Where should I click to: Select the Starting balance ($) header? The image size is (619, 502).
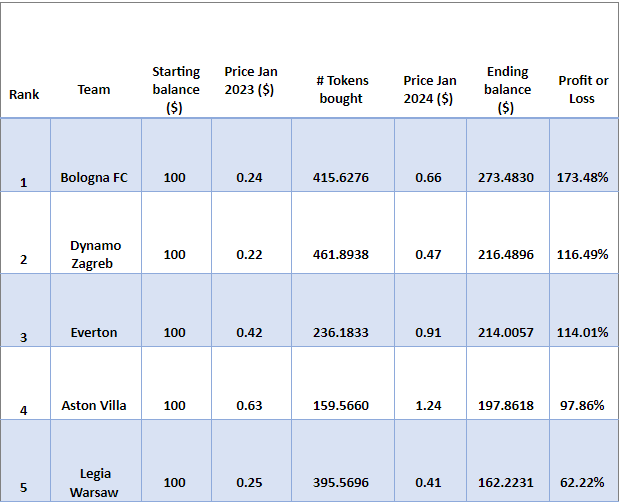pyautogui.click(x=176, y=90)
